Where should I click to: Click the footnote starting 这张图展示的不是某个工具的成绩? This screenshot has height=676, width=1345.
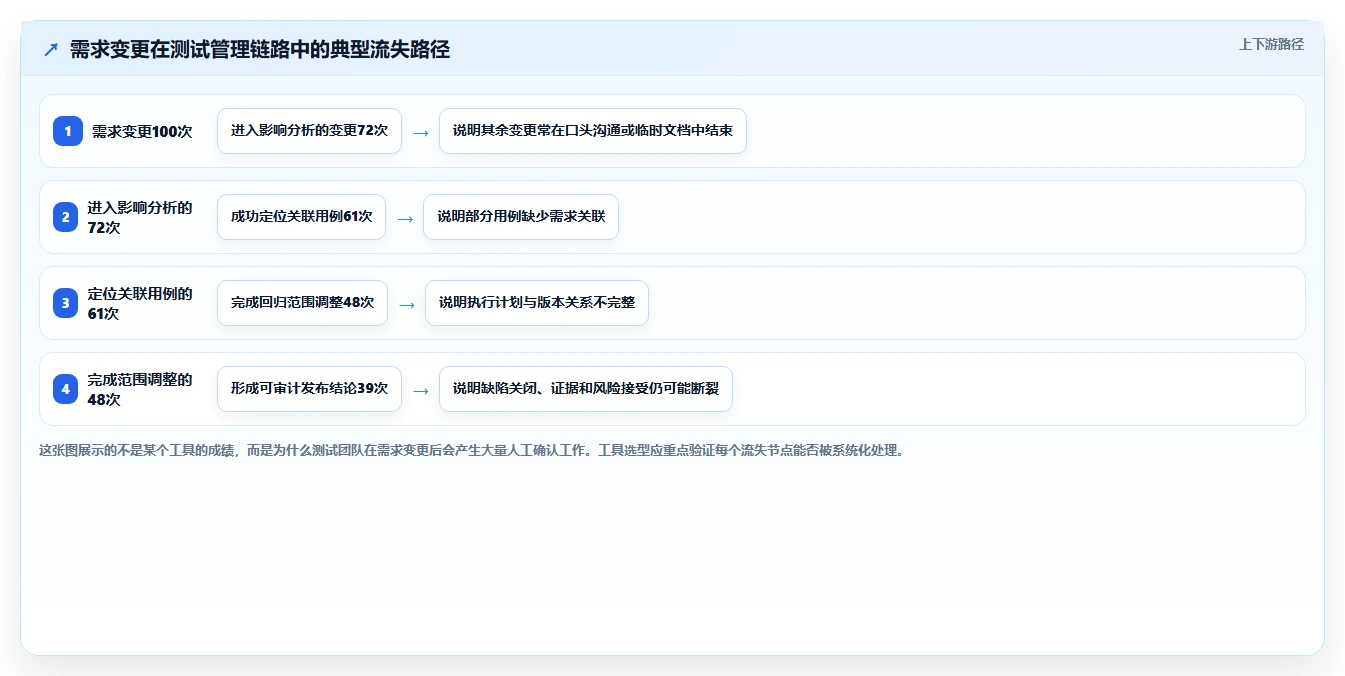tap(471, 450)
